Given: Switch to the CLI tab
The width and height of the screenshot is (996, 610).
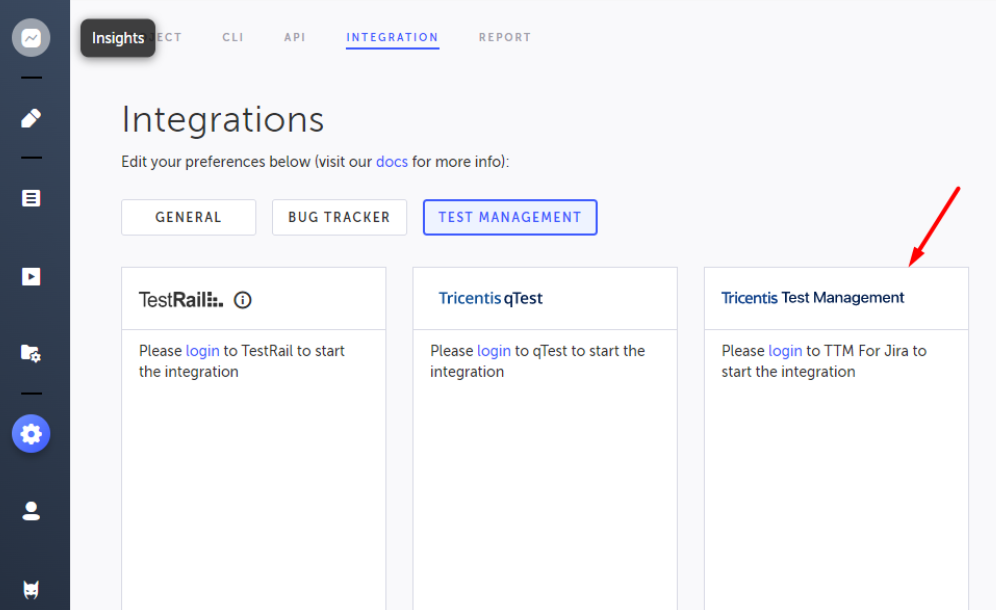Looking at the screenshot, I should point(232,37).
